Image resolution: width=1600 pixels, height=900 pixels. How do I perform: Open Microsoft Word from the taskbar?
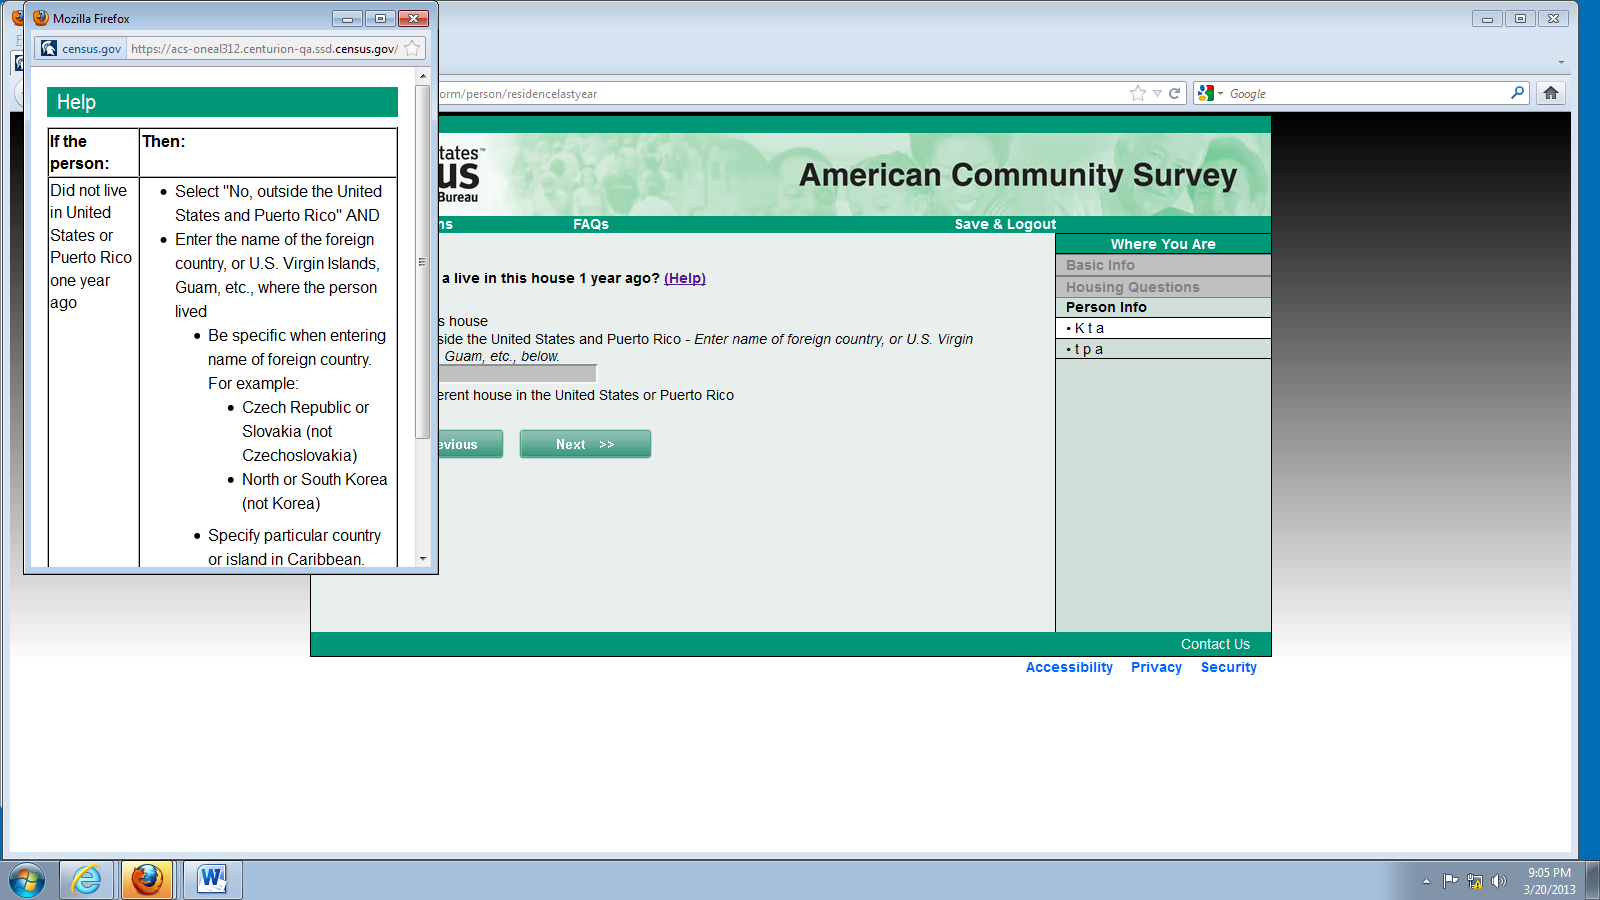click(x=211, y=880)
